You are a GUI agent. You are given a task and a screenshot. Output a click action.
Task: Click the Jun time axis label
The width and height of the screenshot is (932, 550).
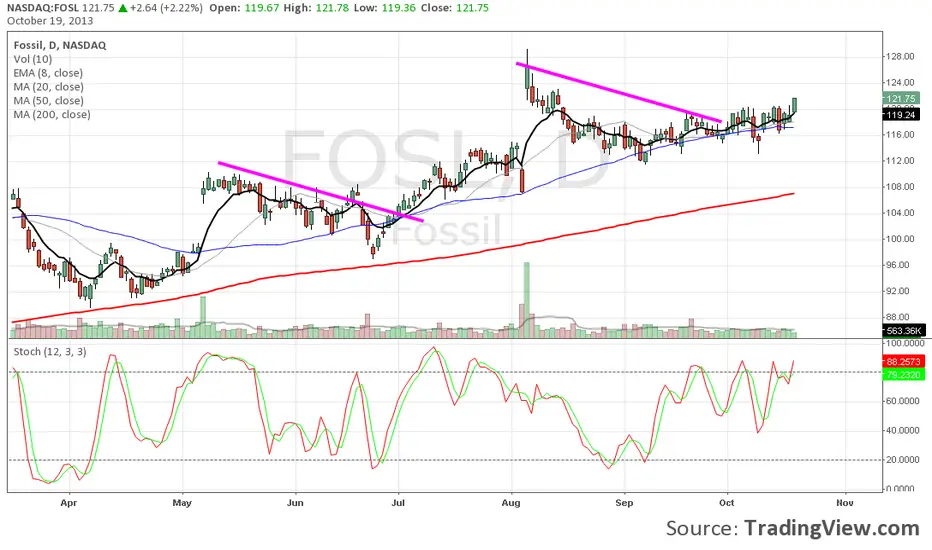click(295, 503)
